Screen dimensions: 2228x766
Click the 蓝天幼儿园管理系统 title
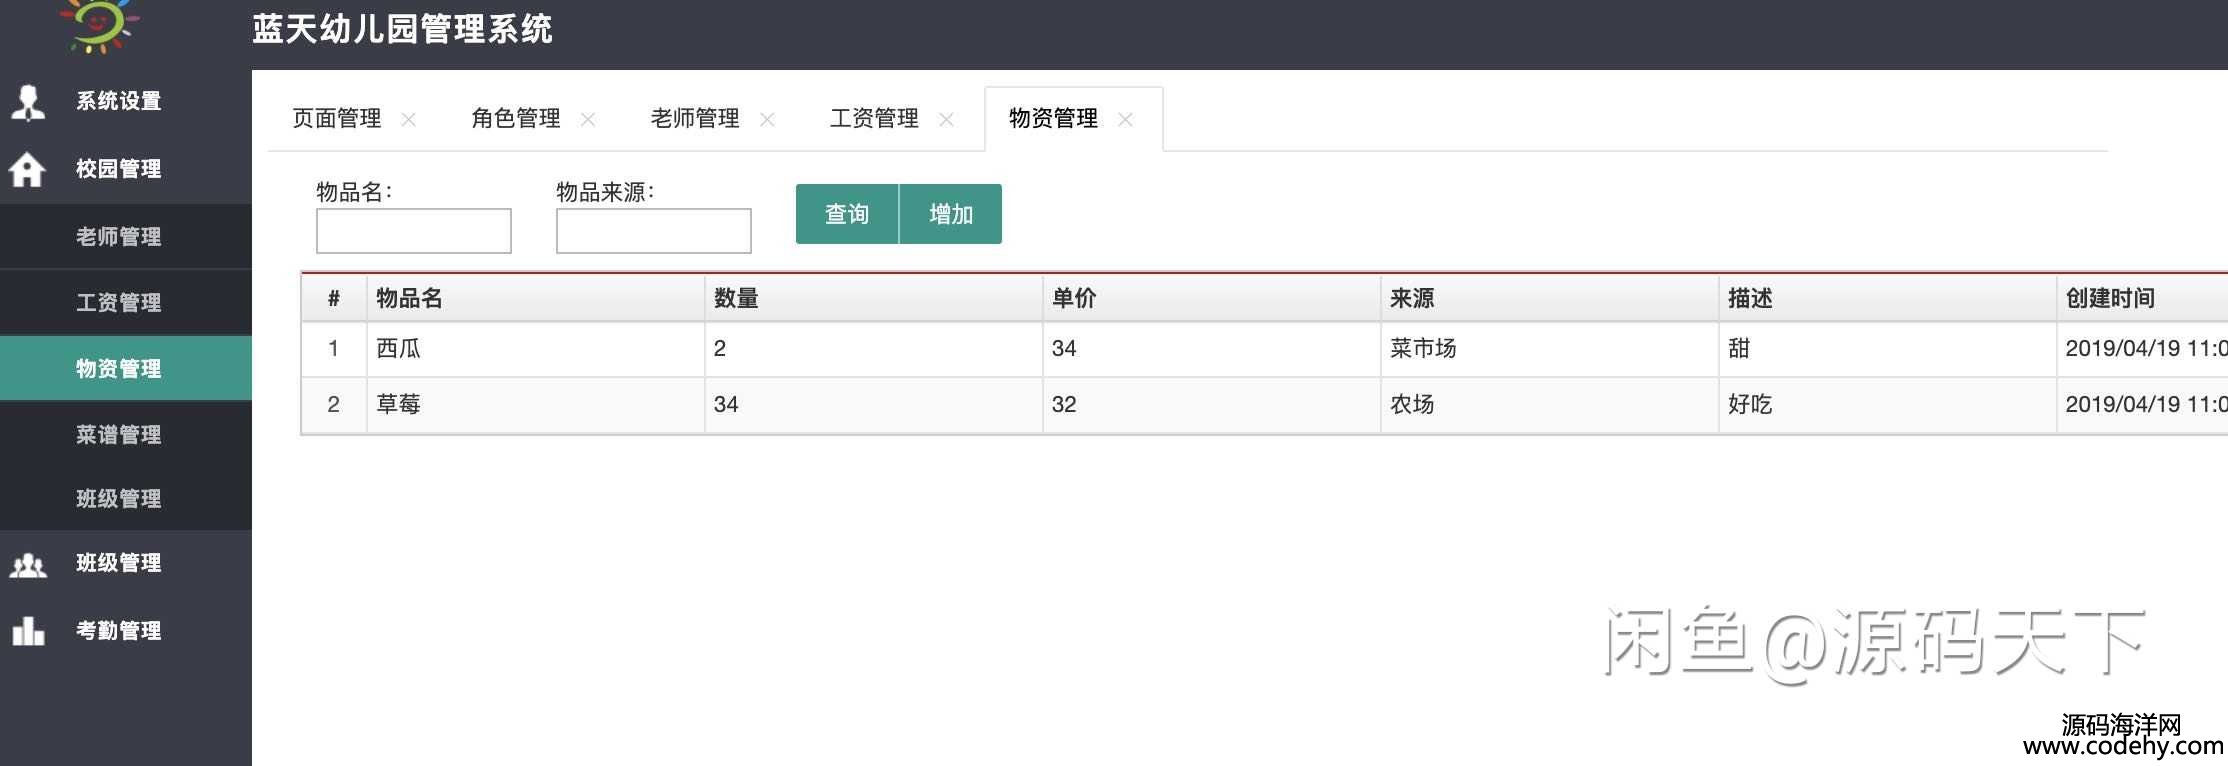[402, 29]
